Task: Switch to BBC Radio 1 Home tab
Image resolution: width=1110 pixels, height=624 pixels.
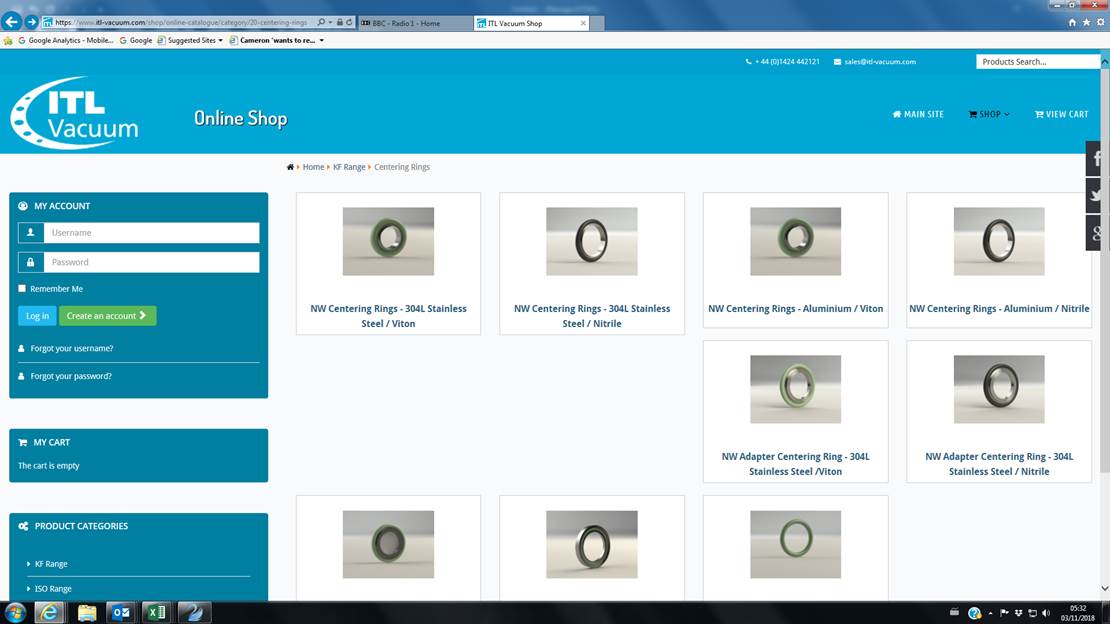Action: (x=416, y=23)
